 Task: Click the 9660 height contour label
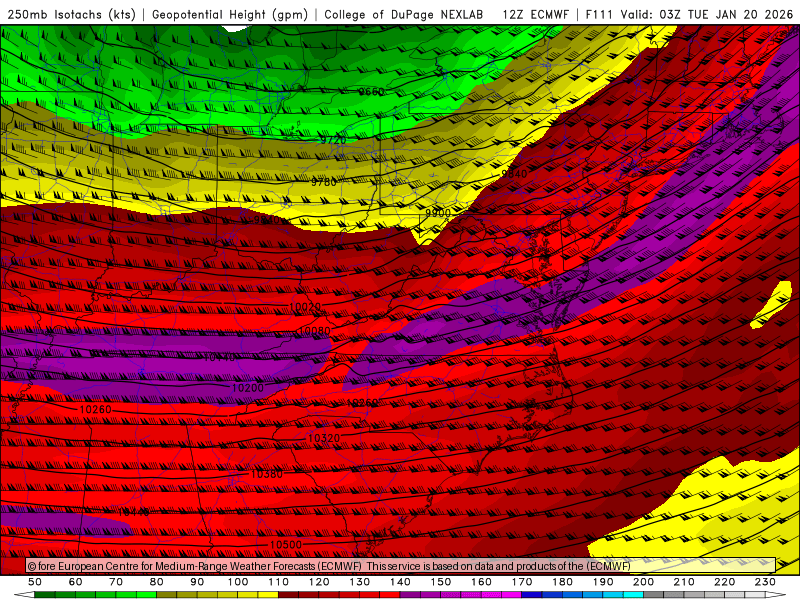371,92
